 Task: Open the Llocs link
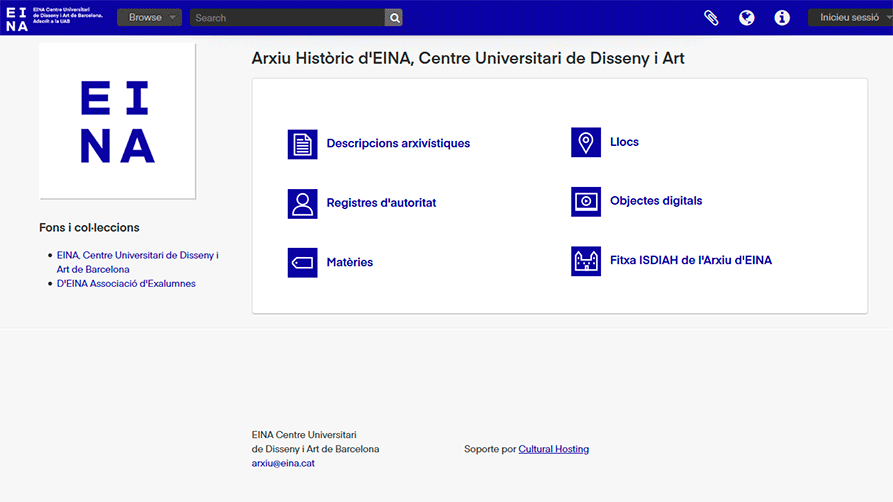point(624,142)
